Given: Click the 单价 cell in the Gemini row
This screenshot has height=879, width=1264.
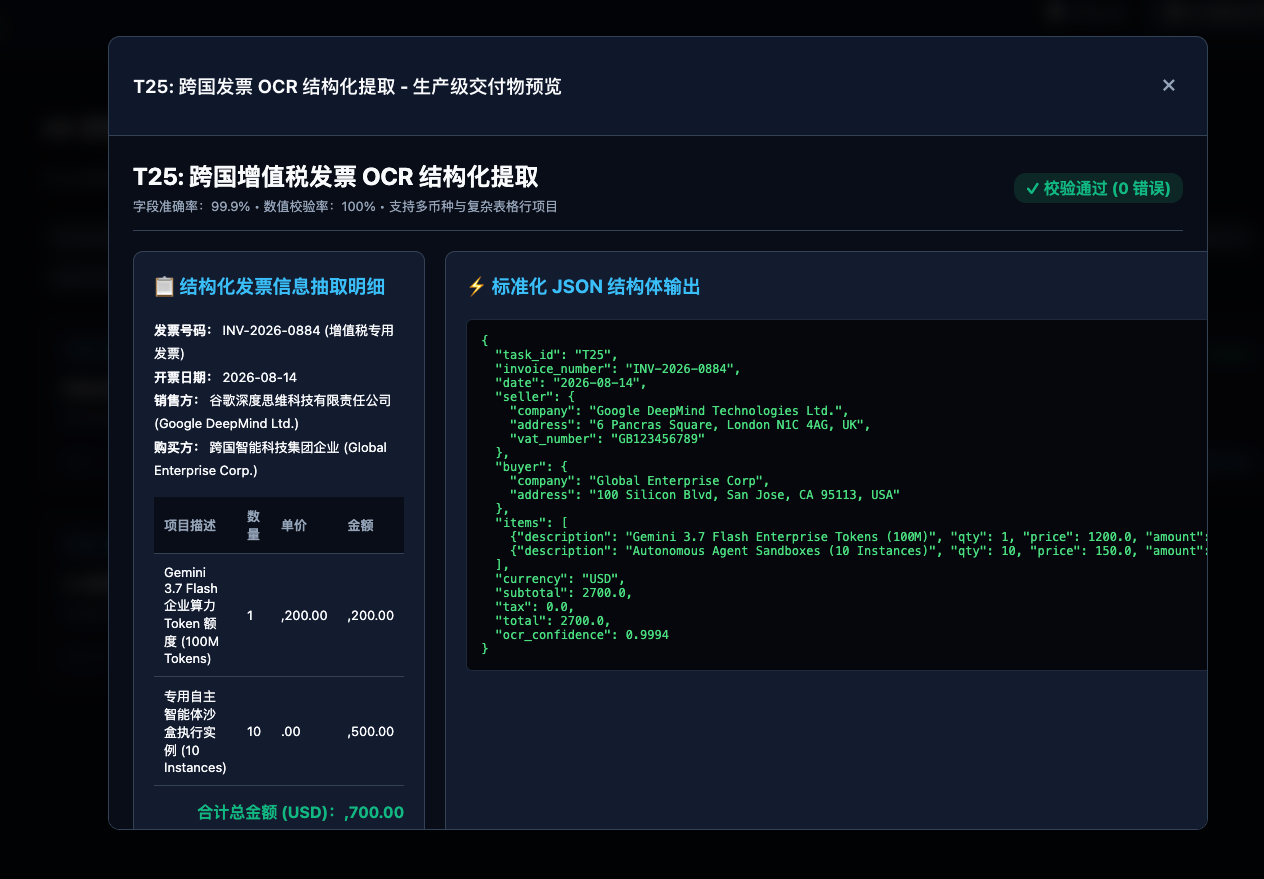Looking at the screenshot, I should coord(304,615).
